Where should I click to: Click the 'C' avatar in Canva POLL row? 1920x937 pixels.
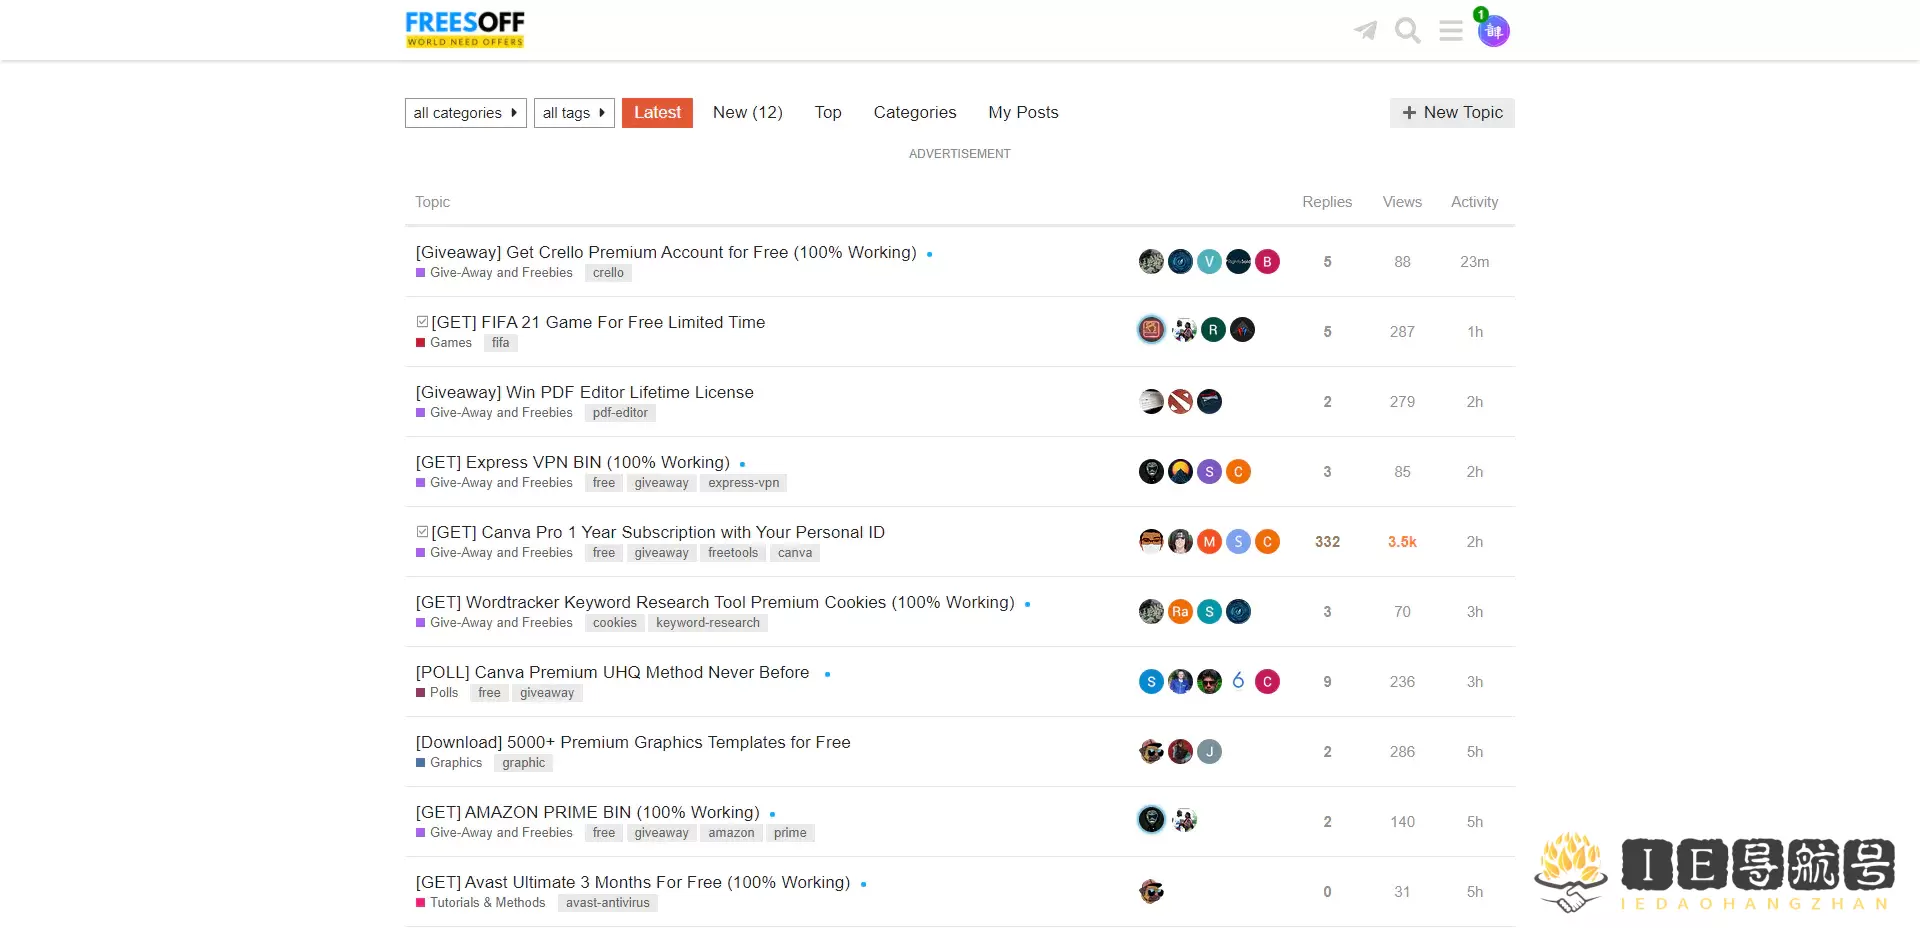[x=1267, y=682]
